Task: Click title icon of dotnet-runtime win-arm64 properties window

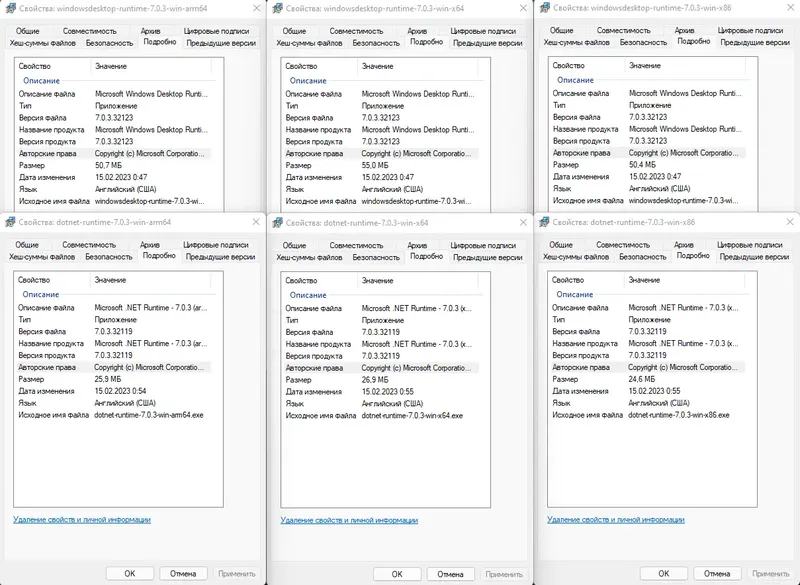Action: point(10,222)
